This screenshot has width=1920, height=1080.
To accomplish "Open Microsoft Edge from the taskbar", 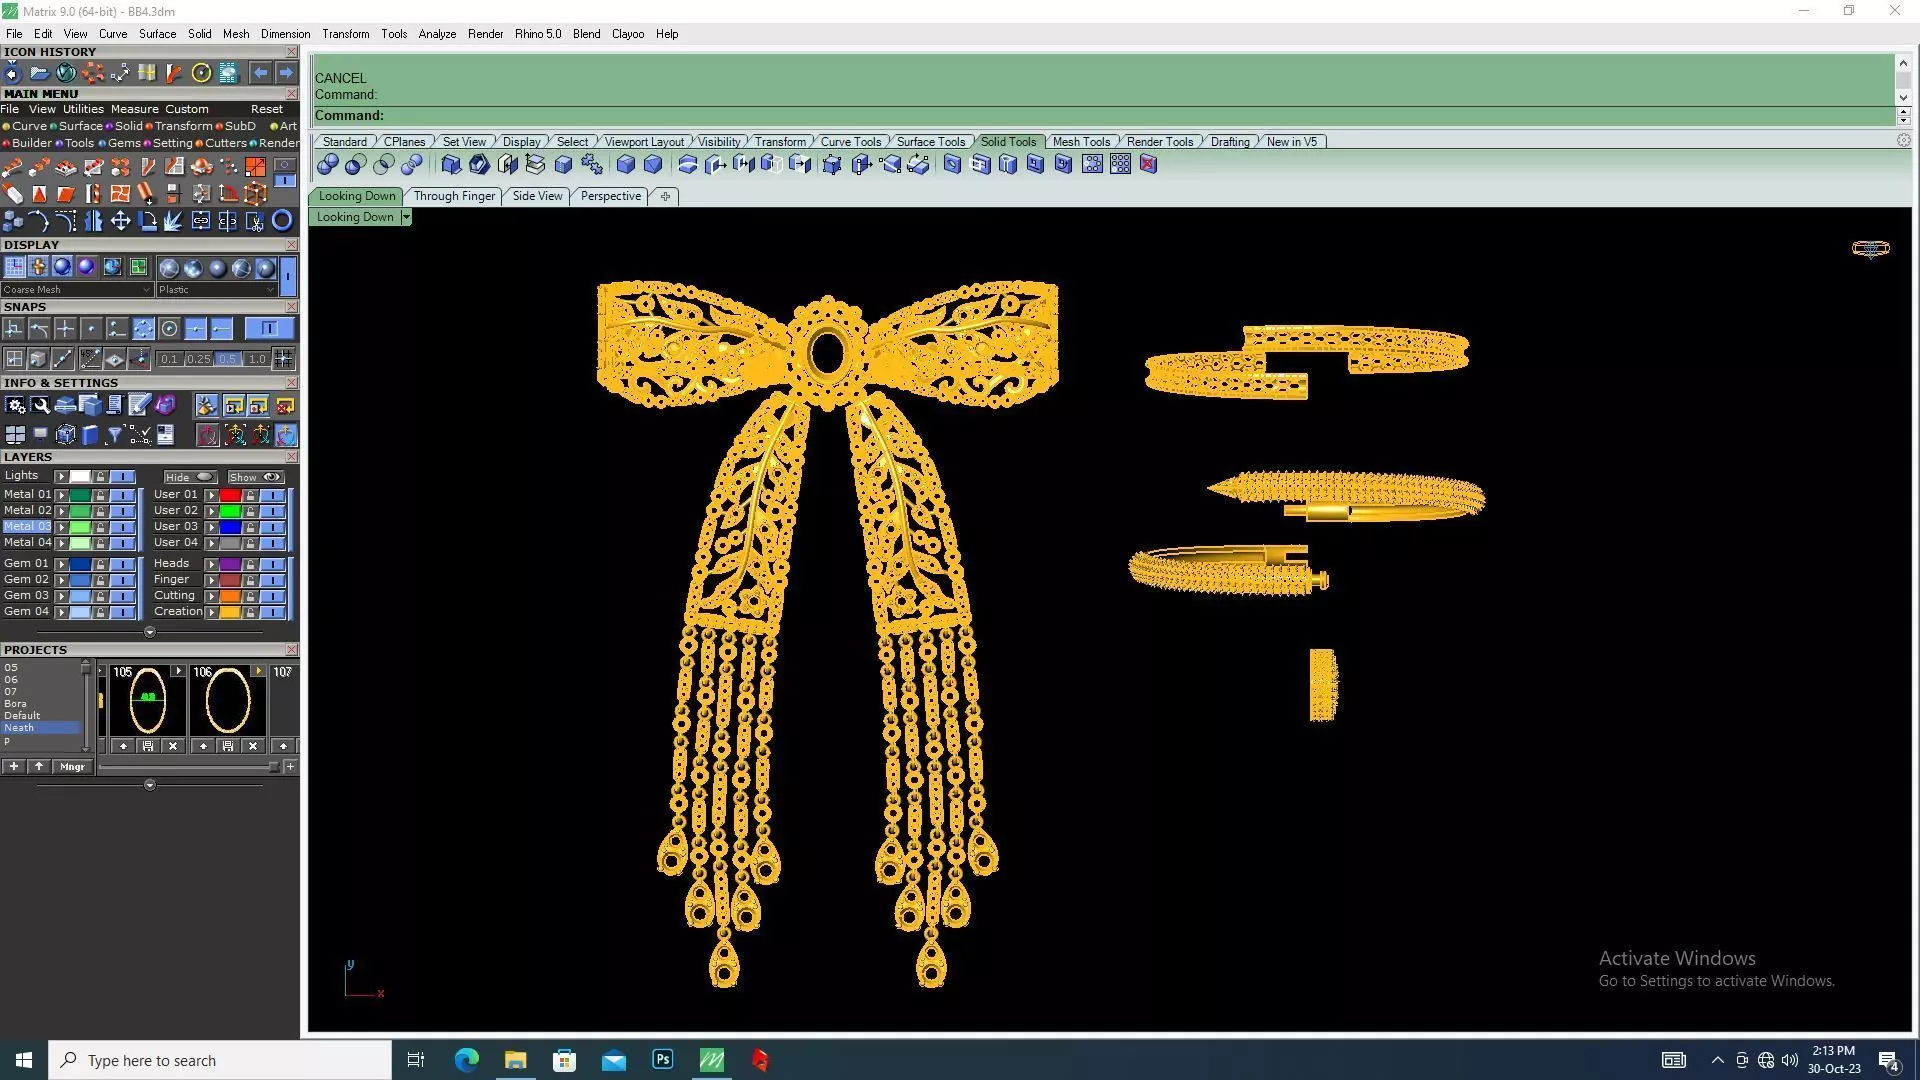I will (x=466, y=1060).
